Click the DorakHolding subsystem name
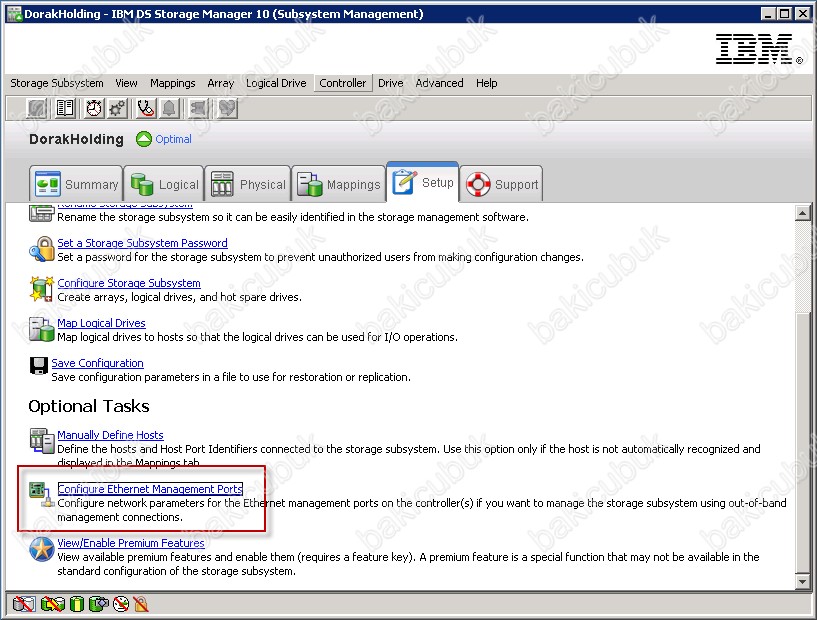The width and height of the screenshot is (817, 620). [x=77, y=139]
